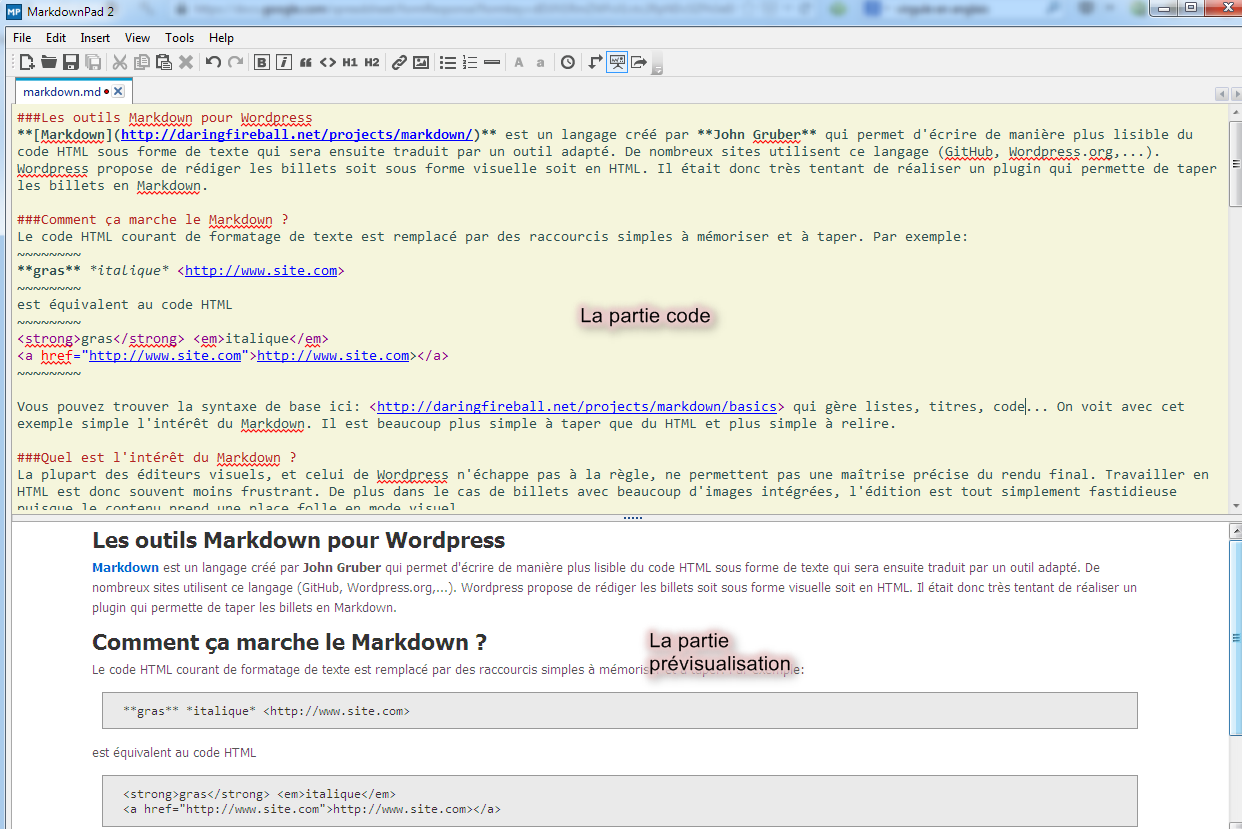Create a new document with the toolbar icon
1242x829 pixels.
27,62
